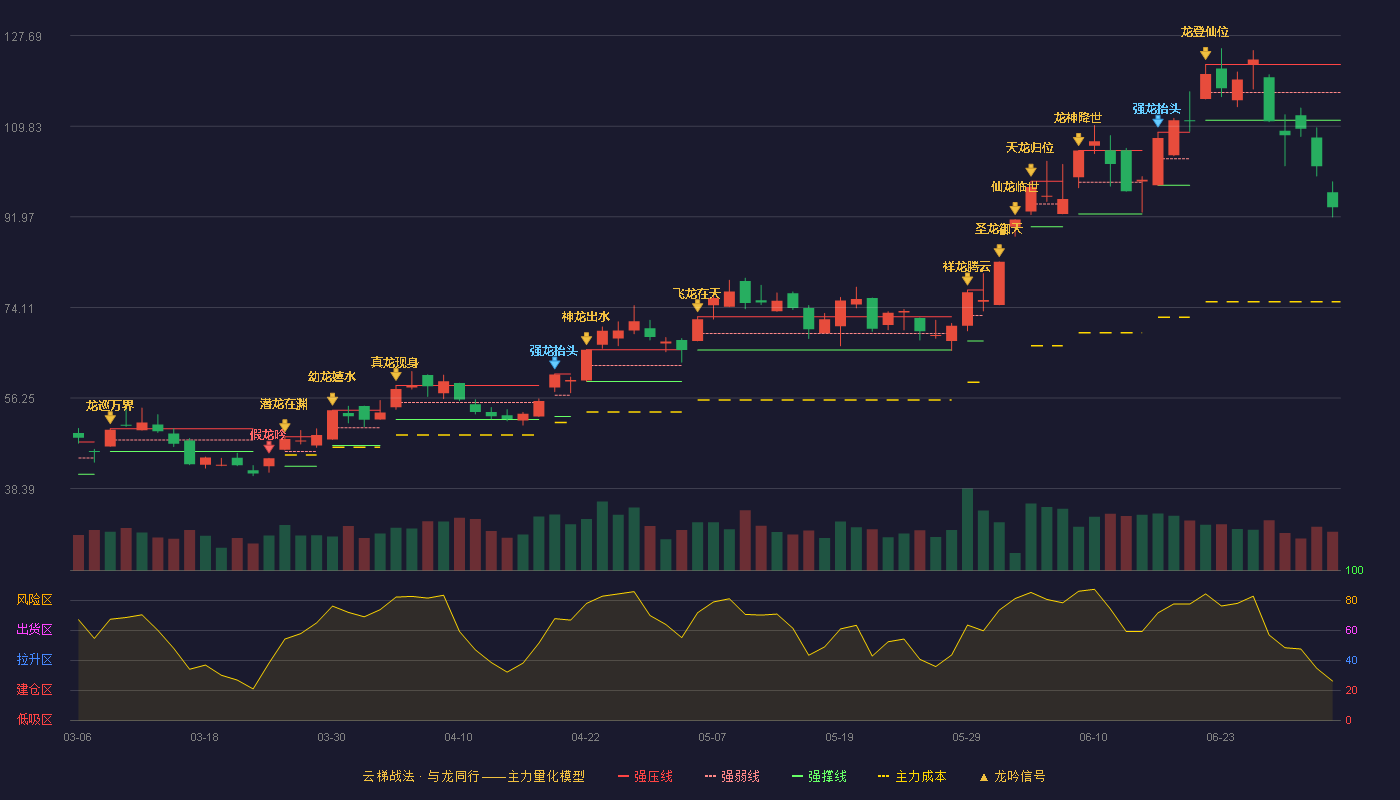Toggle the 龙吟信号 legend item

[1011, 776]
